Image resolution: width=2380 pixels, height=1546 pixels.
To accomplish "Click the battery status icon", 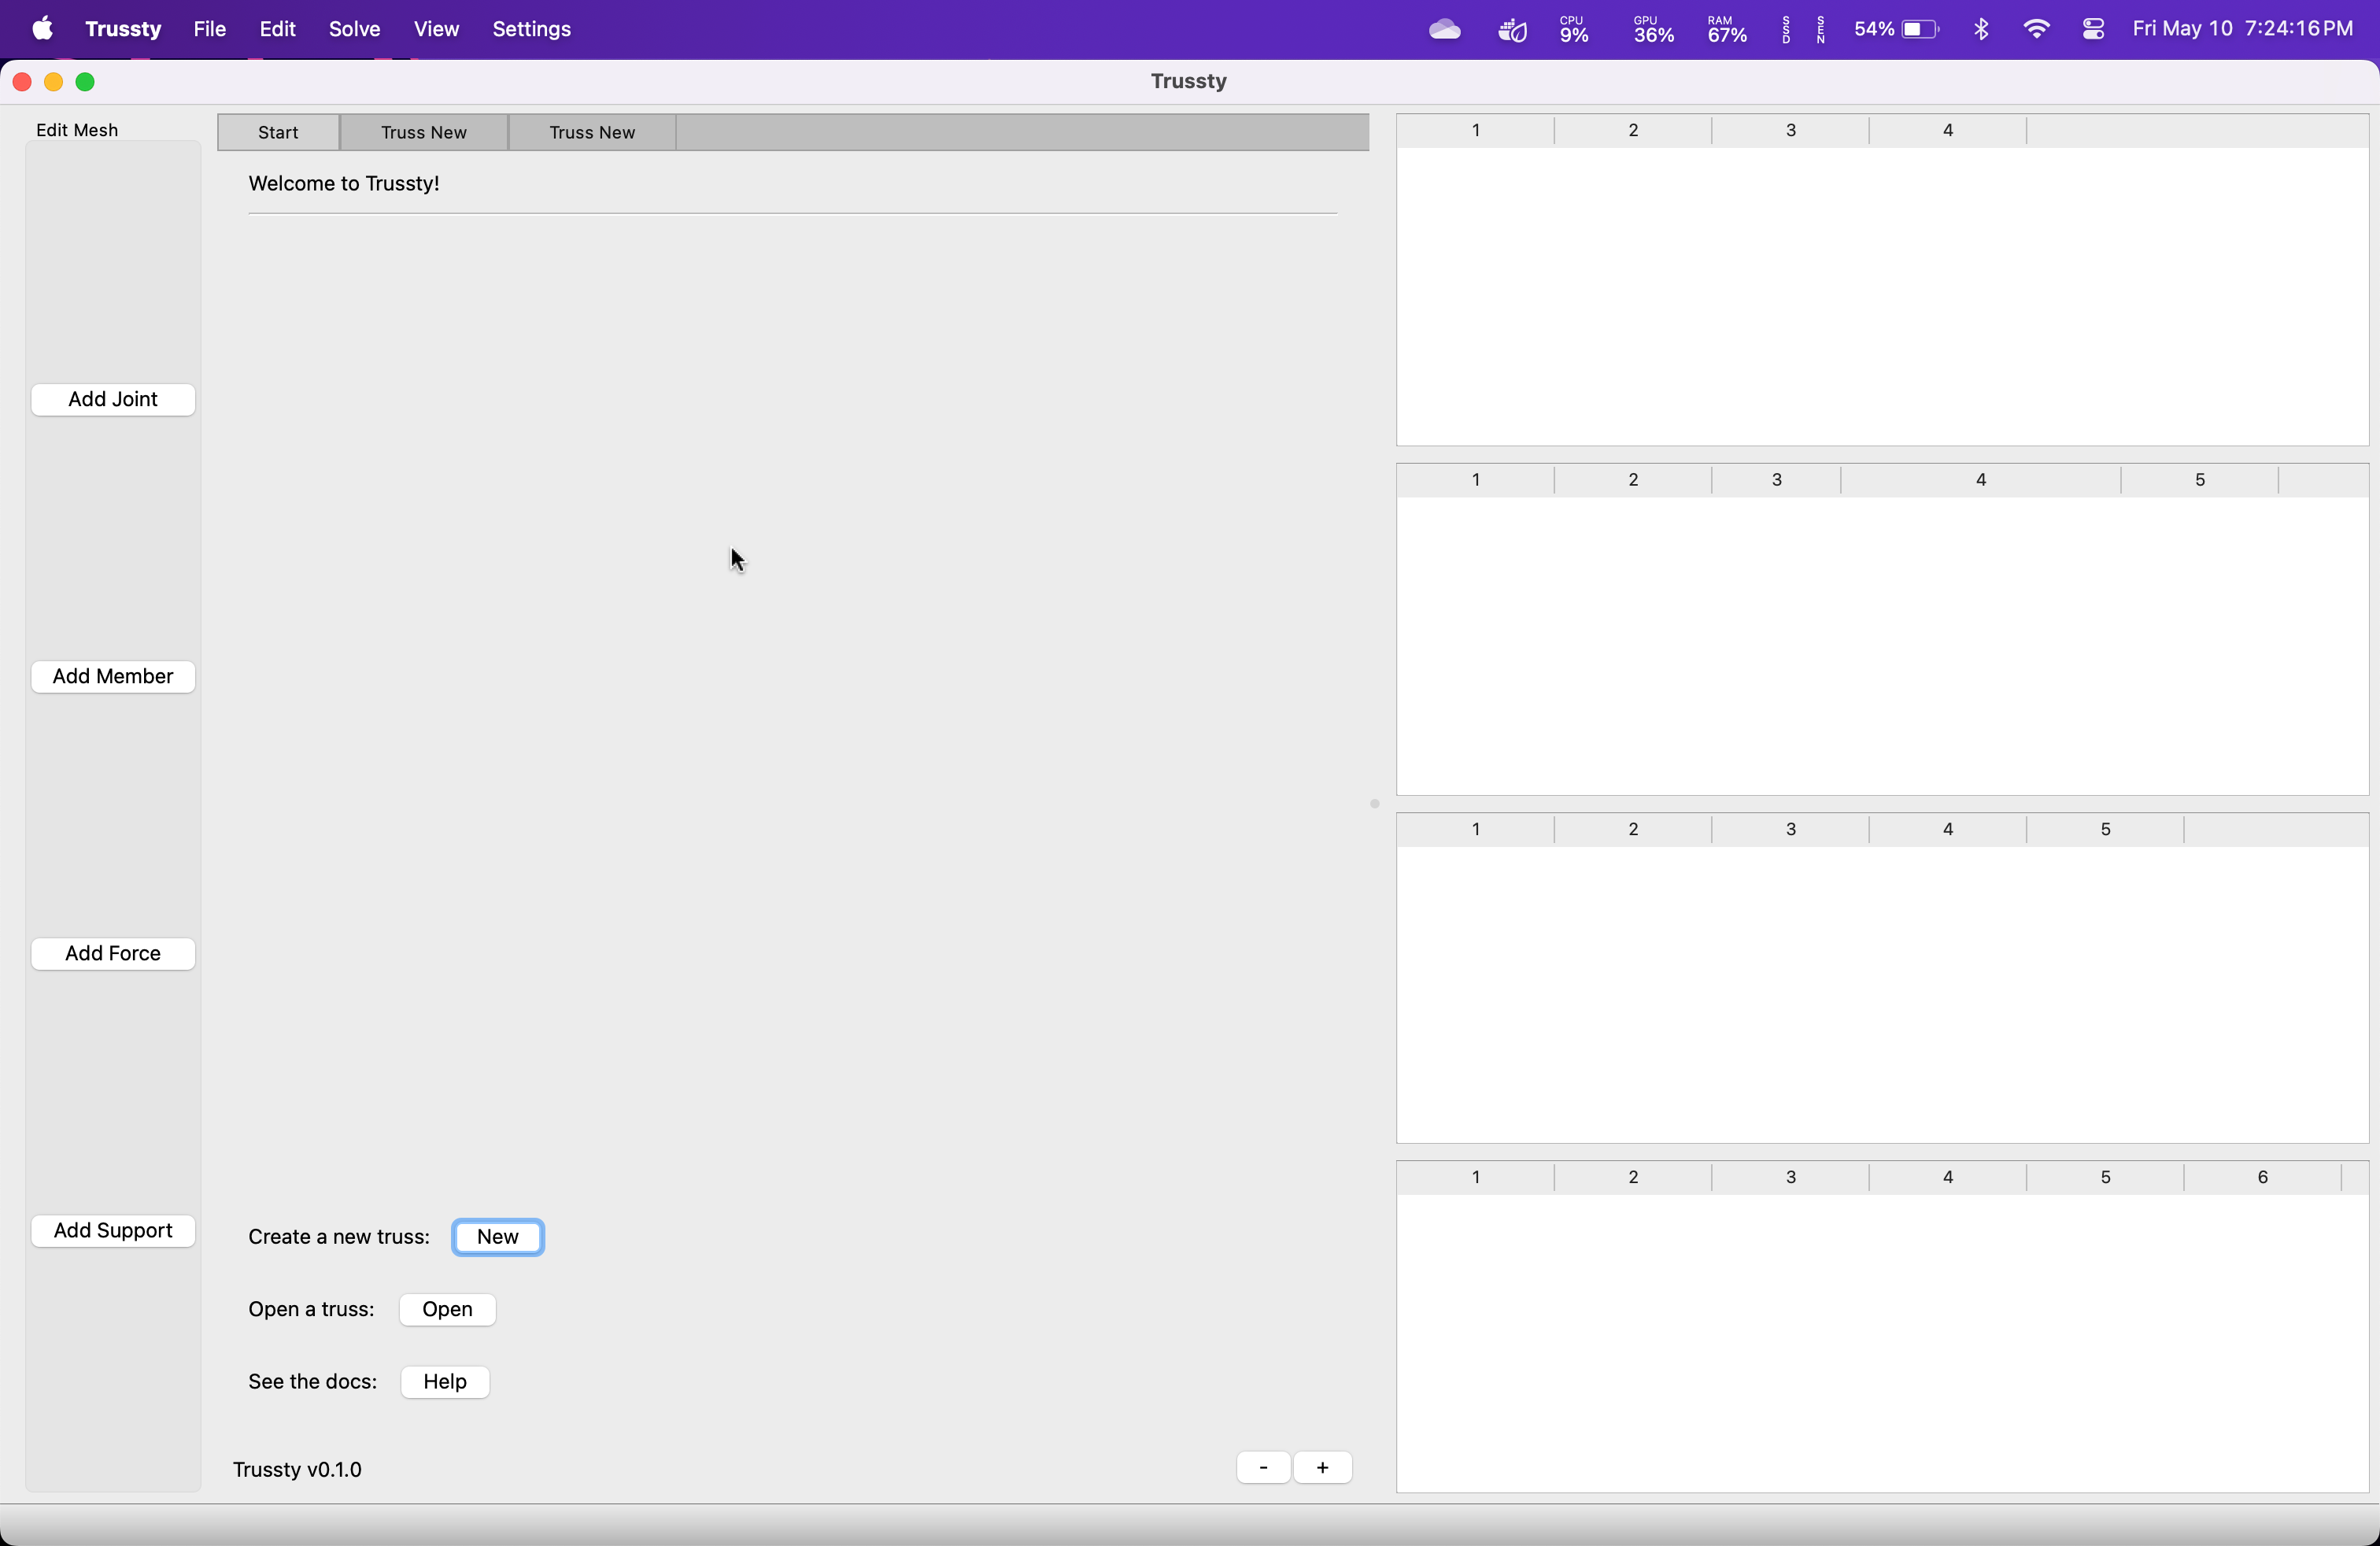I will point(1897,29).
